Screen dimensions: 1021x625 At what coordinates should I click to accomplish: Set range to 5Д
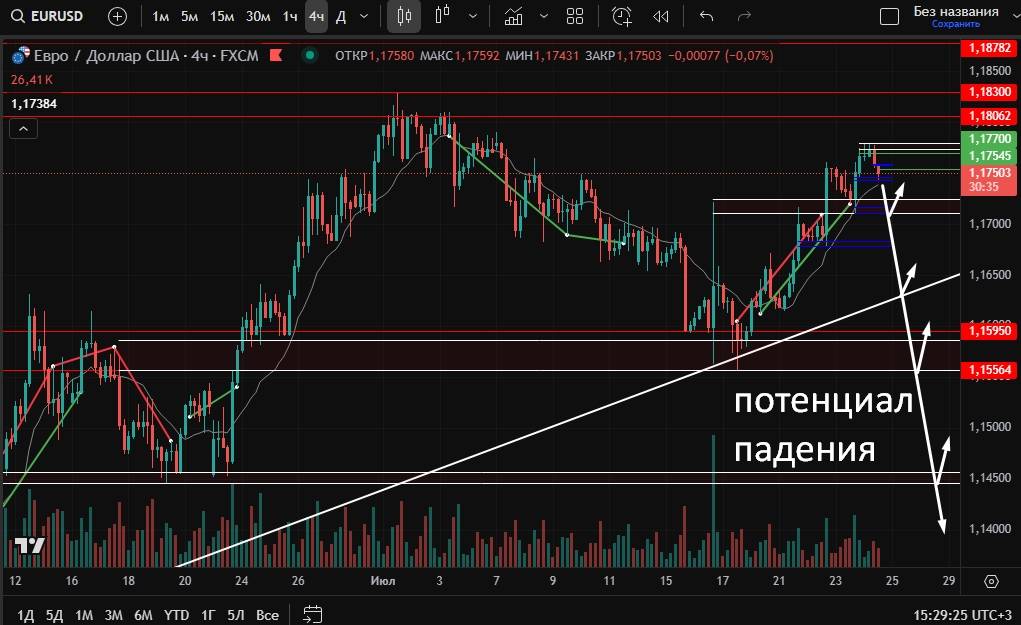tap(55, 615)
